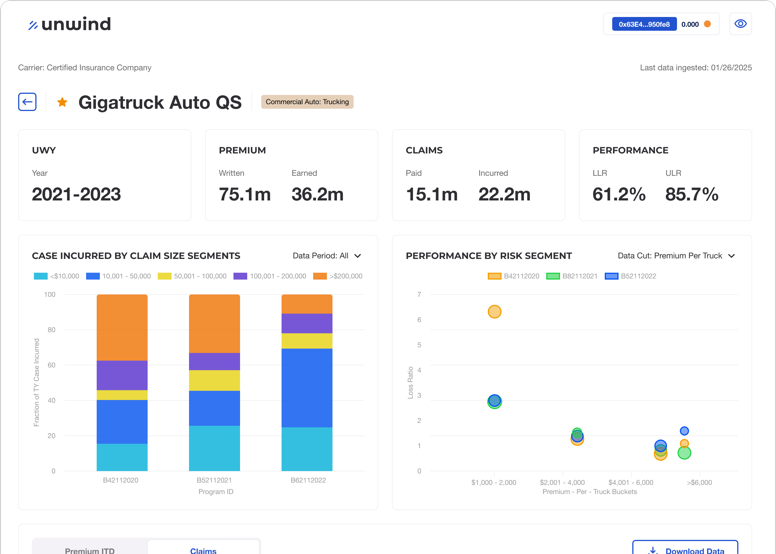Toggle the B52112022 scatter legend item
This screenshot has width=776, height=554.
[630, 276]
